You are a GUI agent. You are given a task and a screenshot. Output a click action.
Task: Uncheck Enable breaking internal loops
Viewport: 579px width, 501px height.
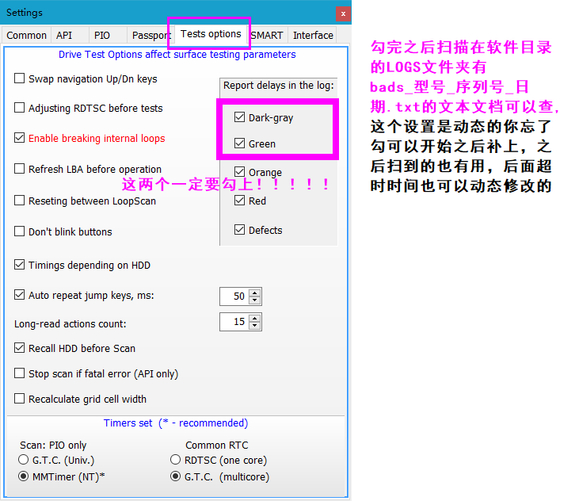19,138
